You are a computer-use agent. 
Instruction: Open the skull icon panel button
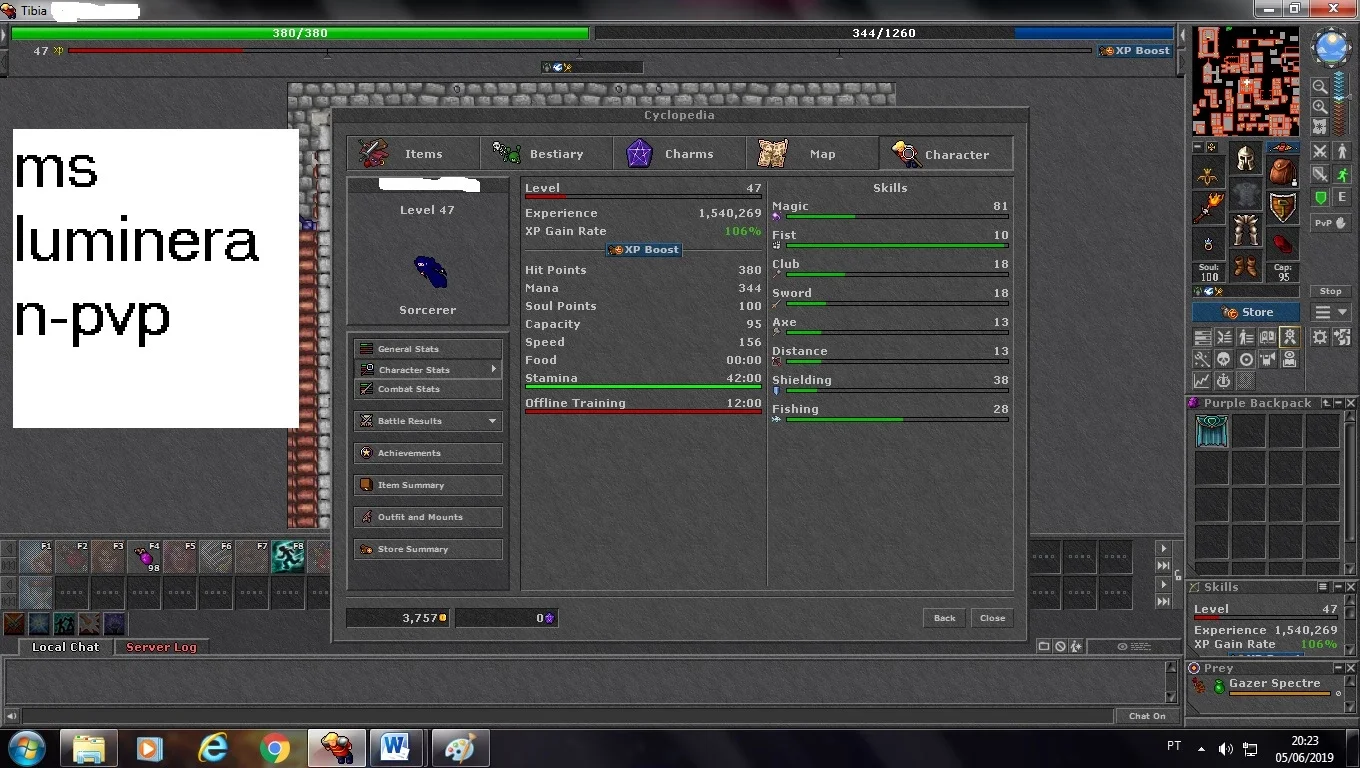[x=1223, y=359]
